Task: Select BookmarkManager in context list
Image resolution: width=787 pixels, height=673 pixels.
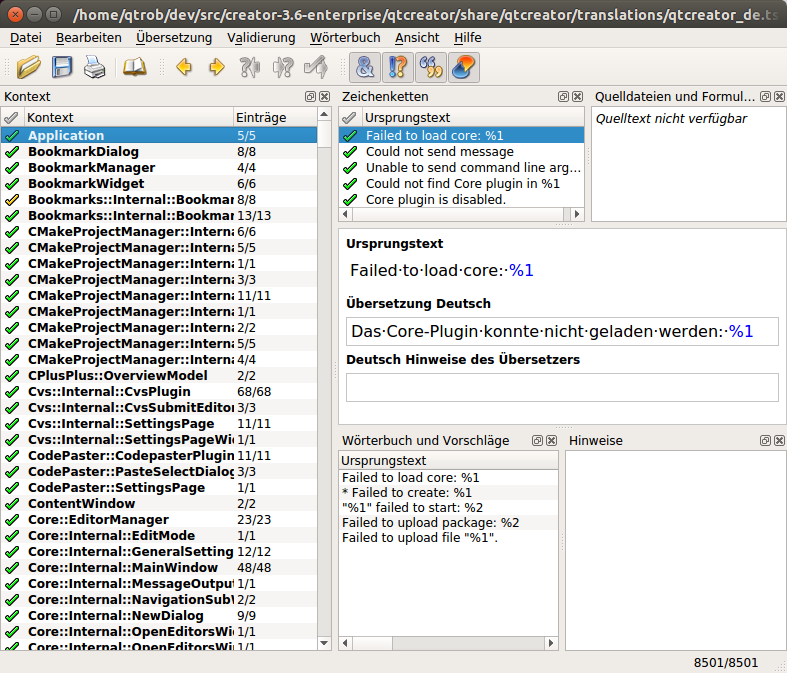Action: [91, 168]
